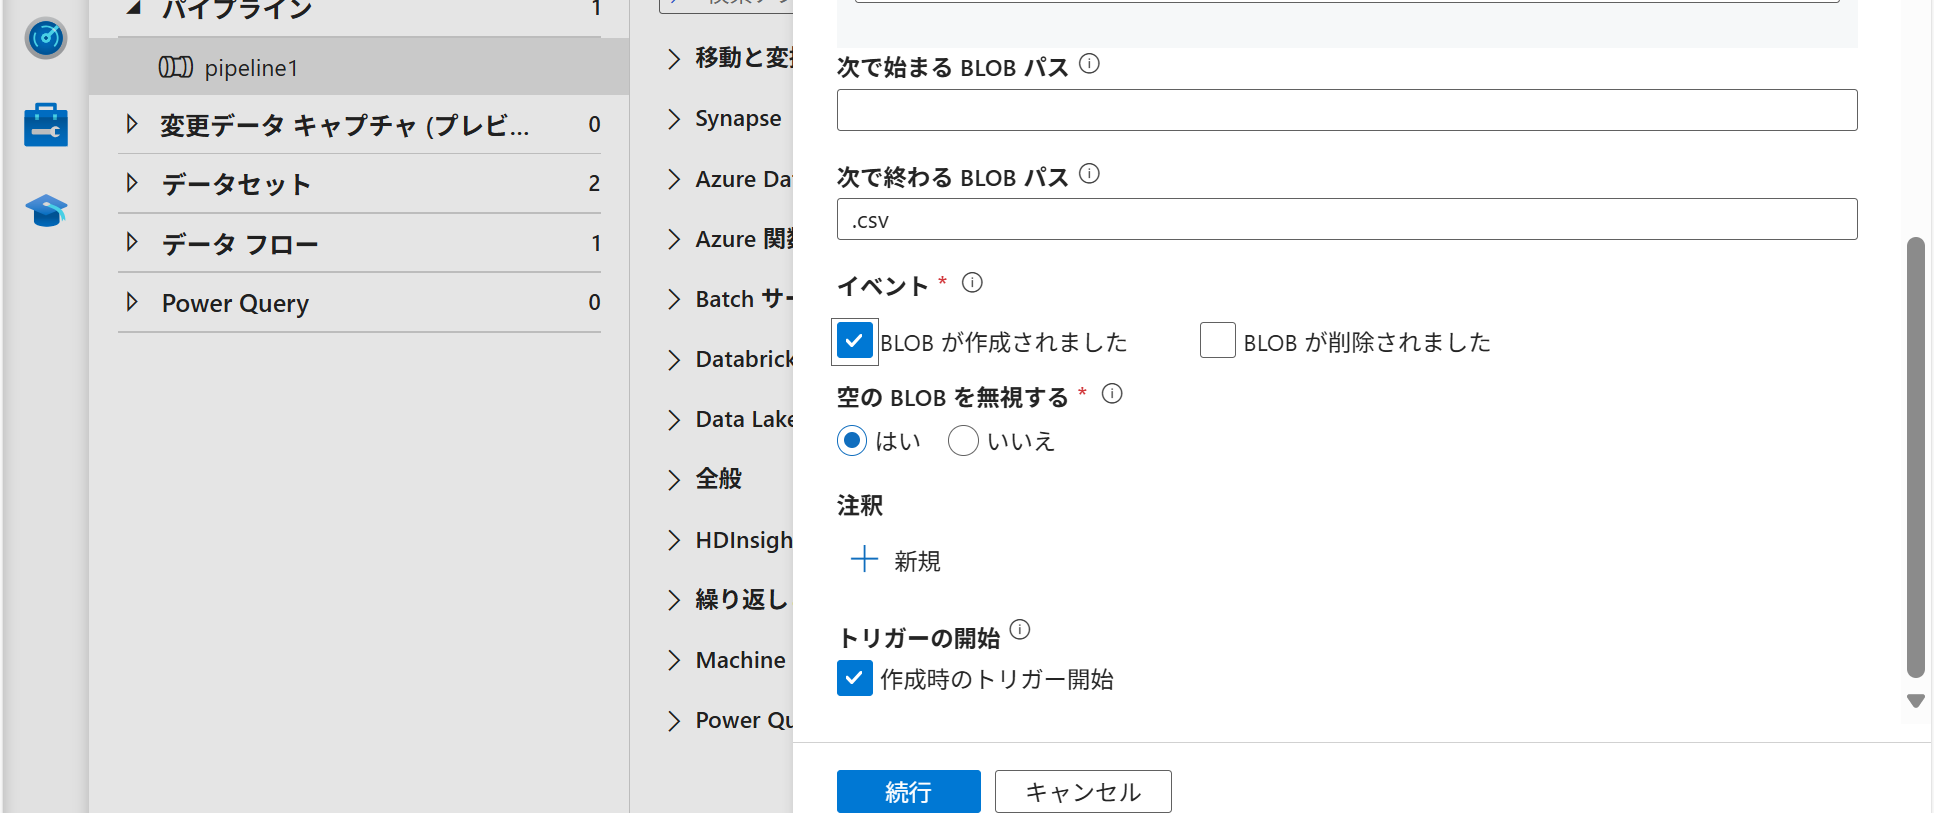This screenshot has height=813, width=1934.
Task: Select pipeline1 in the resource tree
Action: [251, 68]
